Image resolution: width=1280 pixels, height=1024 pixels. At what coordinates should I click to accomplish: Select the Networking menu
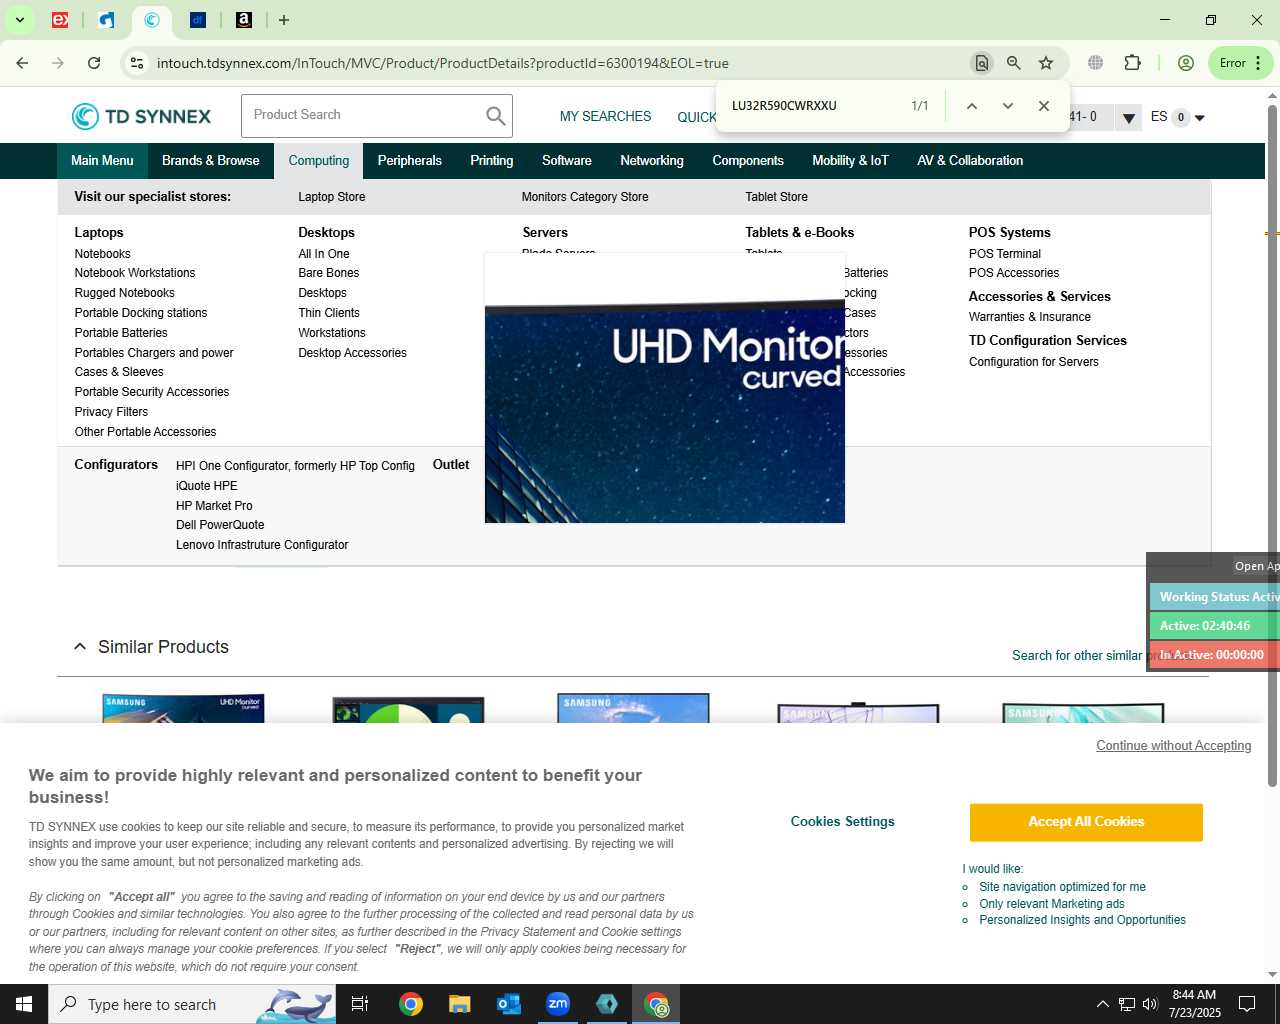tap(652, 161)
